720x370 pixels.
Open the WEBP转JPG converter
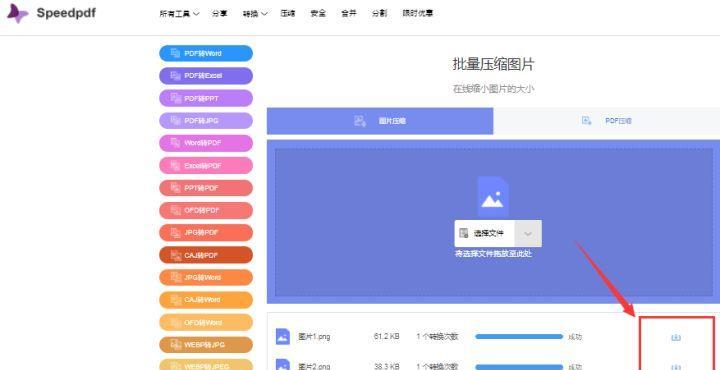206,344
